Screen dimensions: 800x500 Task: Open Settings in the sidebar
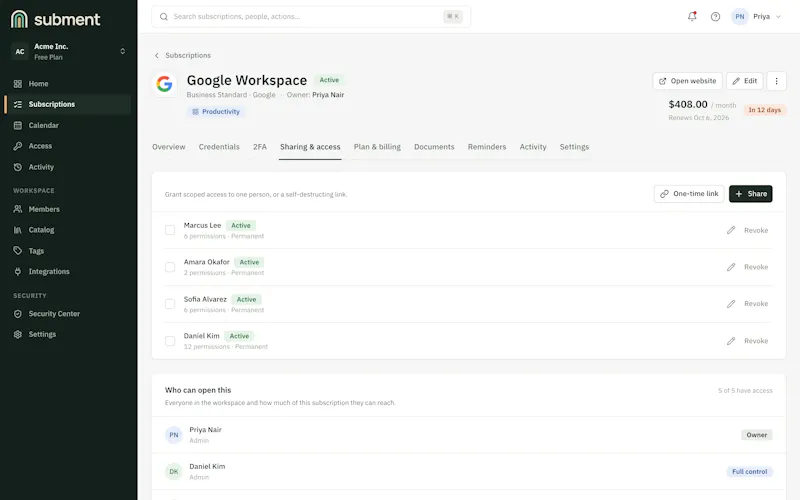tap(67, 335)
